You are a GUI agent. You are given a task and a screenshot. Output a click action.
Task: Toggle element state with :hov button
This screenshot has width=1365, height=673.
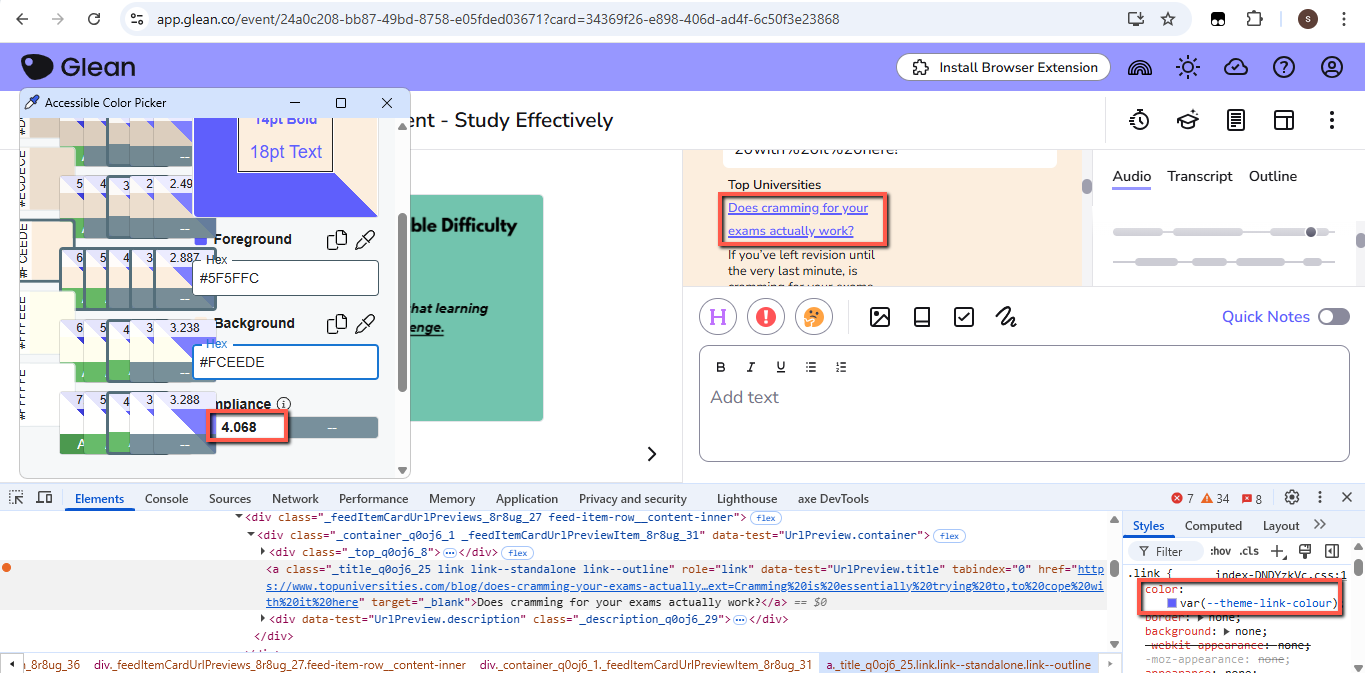tap(1220, 551)
